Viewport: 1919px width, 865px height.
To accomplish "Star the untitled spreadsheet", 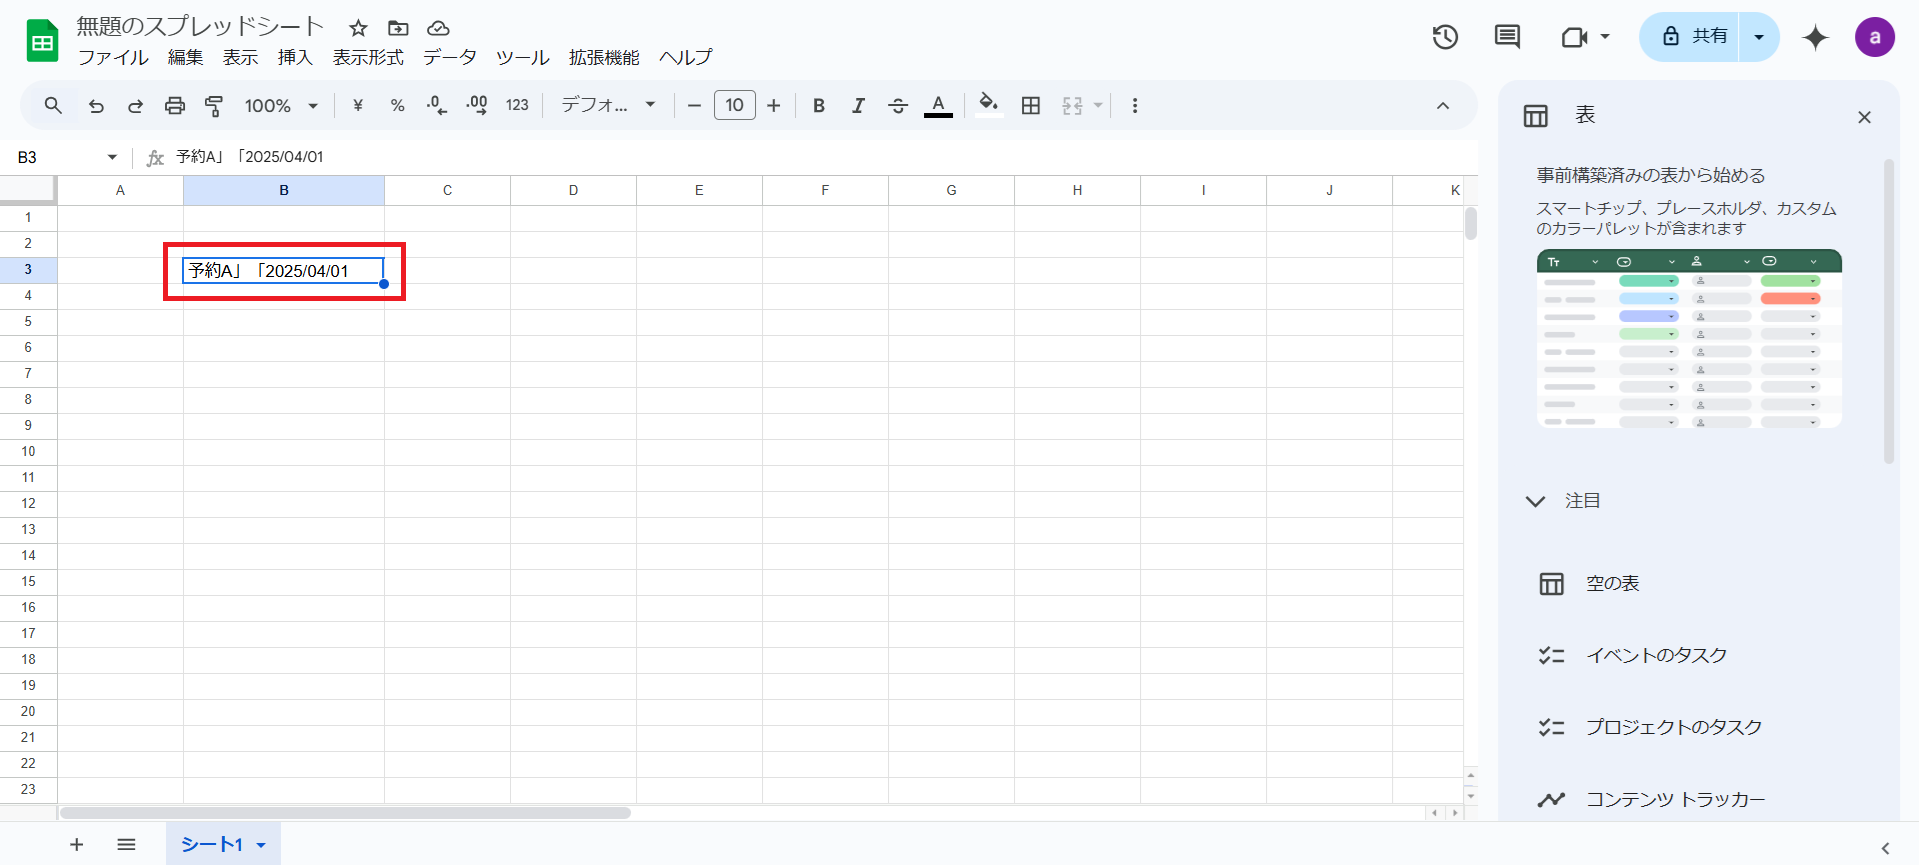I will click(x=358, y=28).
